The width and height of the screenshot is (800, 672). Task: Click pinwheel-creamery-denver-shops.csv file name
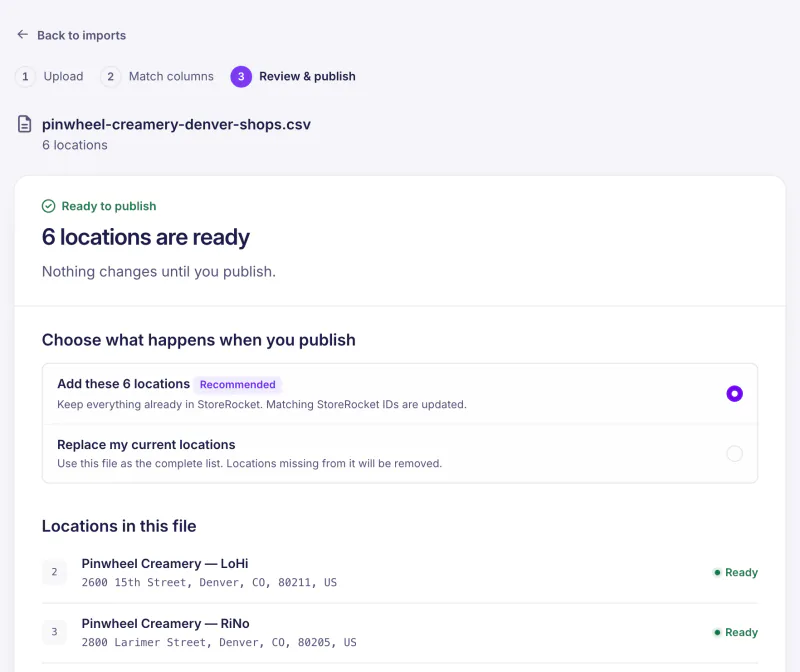point(176,125)
